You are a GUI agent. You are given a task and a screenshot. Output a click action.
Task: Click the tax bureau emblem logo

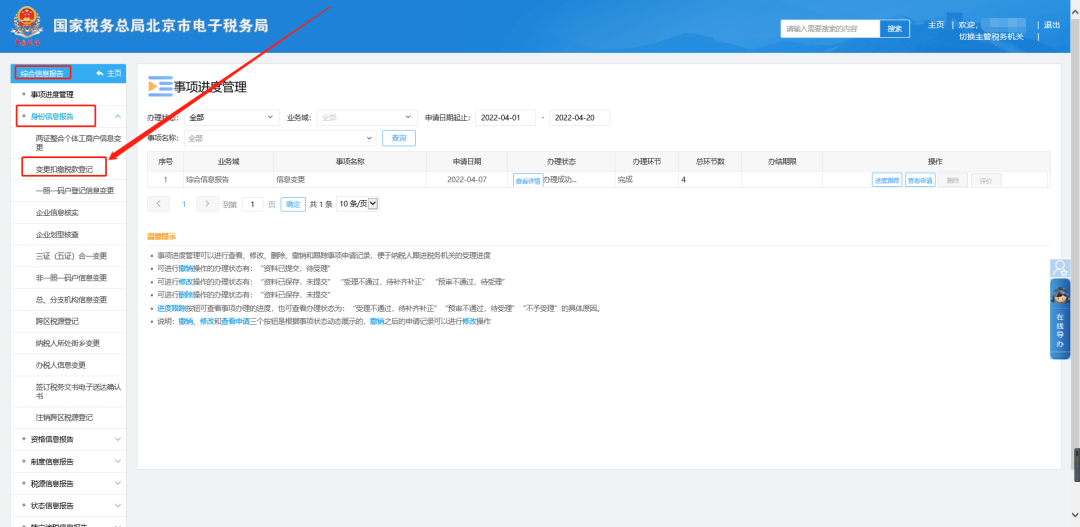coord(26,26)
